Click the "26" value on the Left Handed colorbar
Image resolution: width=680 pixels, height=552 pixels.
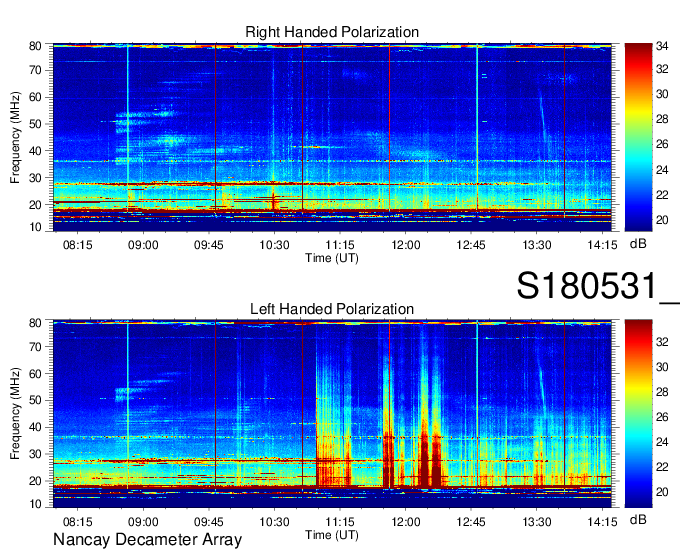point(662,417)
